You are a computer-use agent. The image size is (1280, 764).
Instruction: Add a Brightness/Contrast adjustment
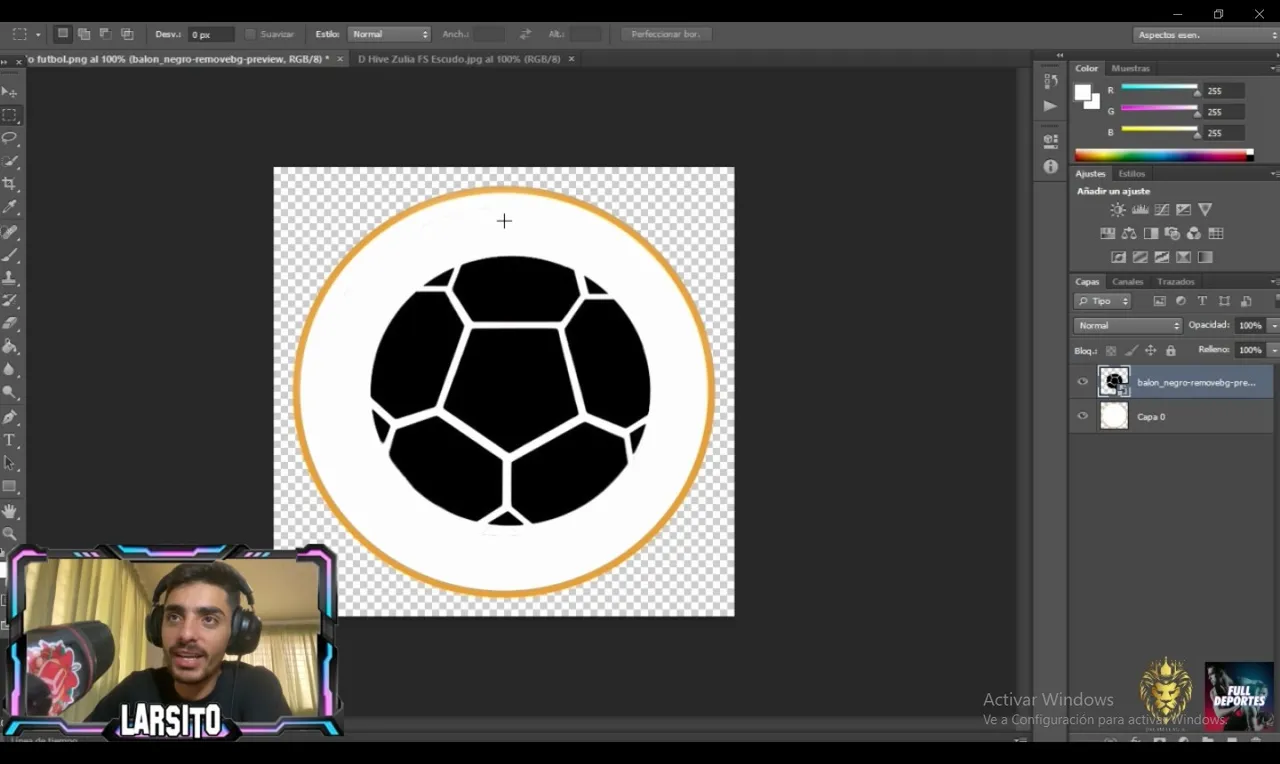(1118, 210)
